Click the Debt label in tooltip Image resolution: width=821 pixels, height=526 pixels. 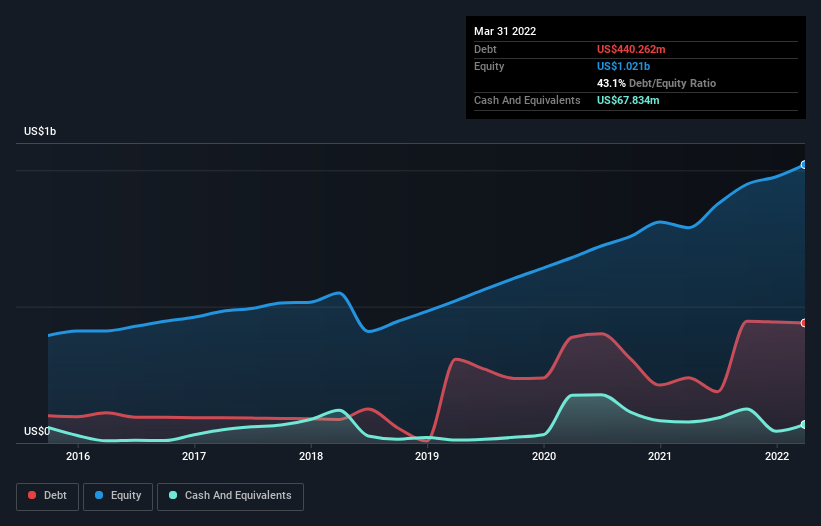[x=485, y=49]
